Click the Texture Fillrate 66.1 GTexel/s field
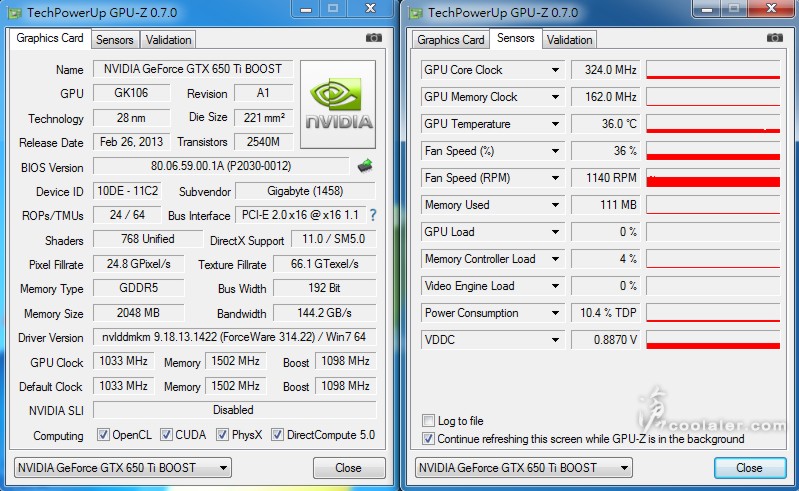The height and width of the screenshot is (491, 799). (x=325, y=264)
